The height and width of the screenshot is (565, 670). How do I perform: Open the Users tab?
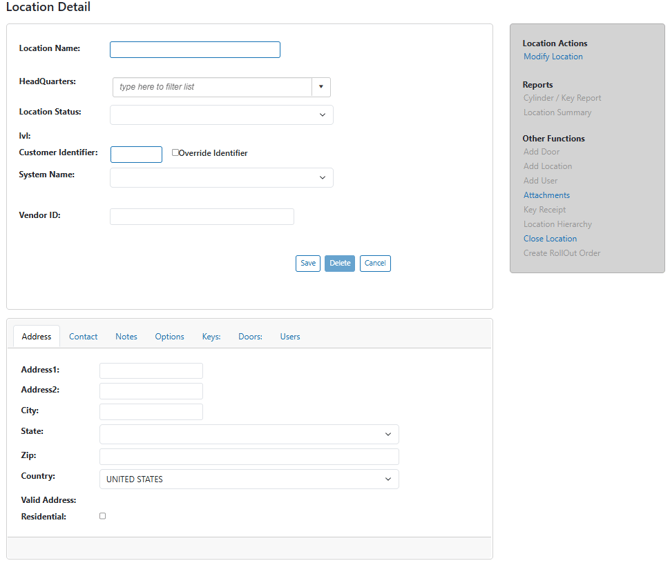pos(290,337)
